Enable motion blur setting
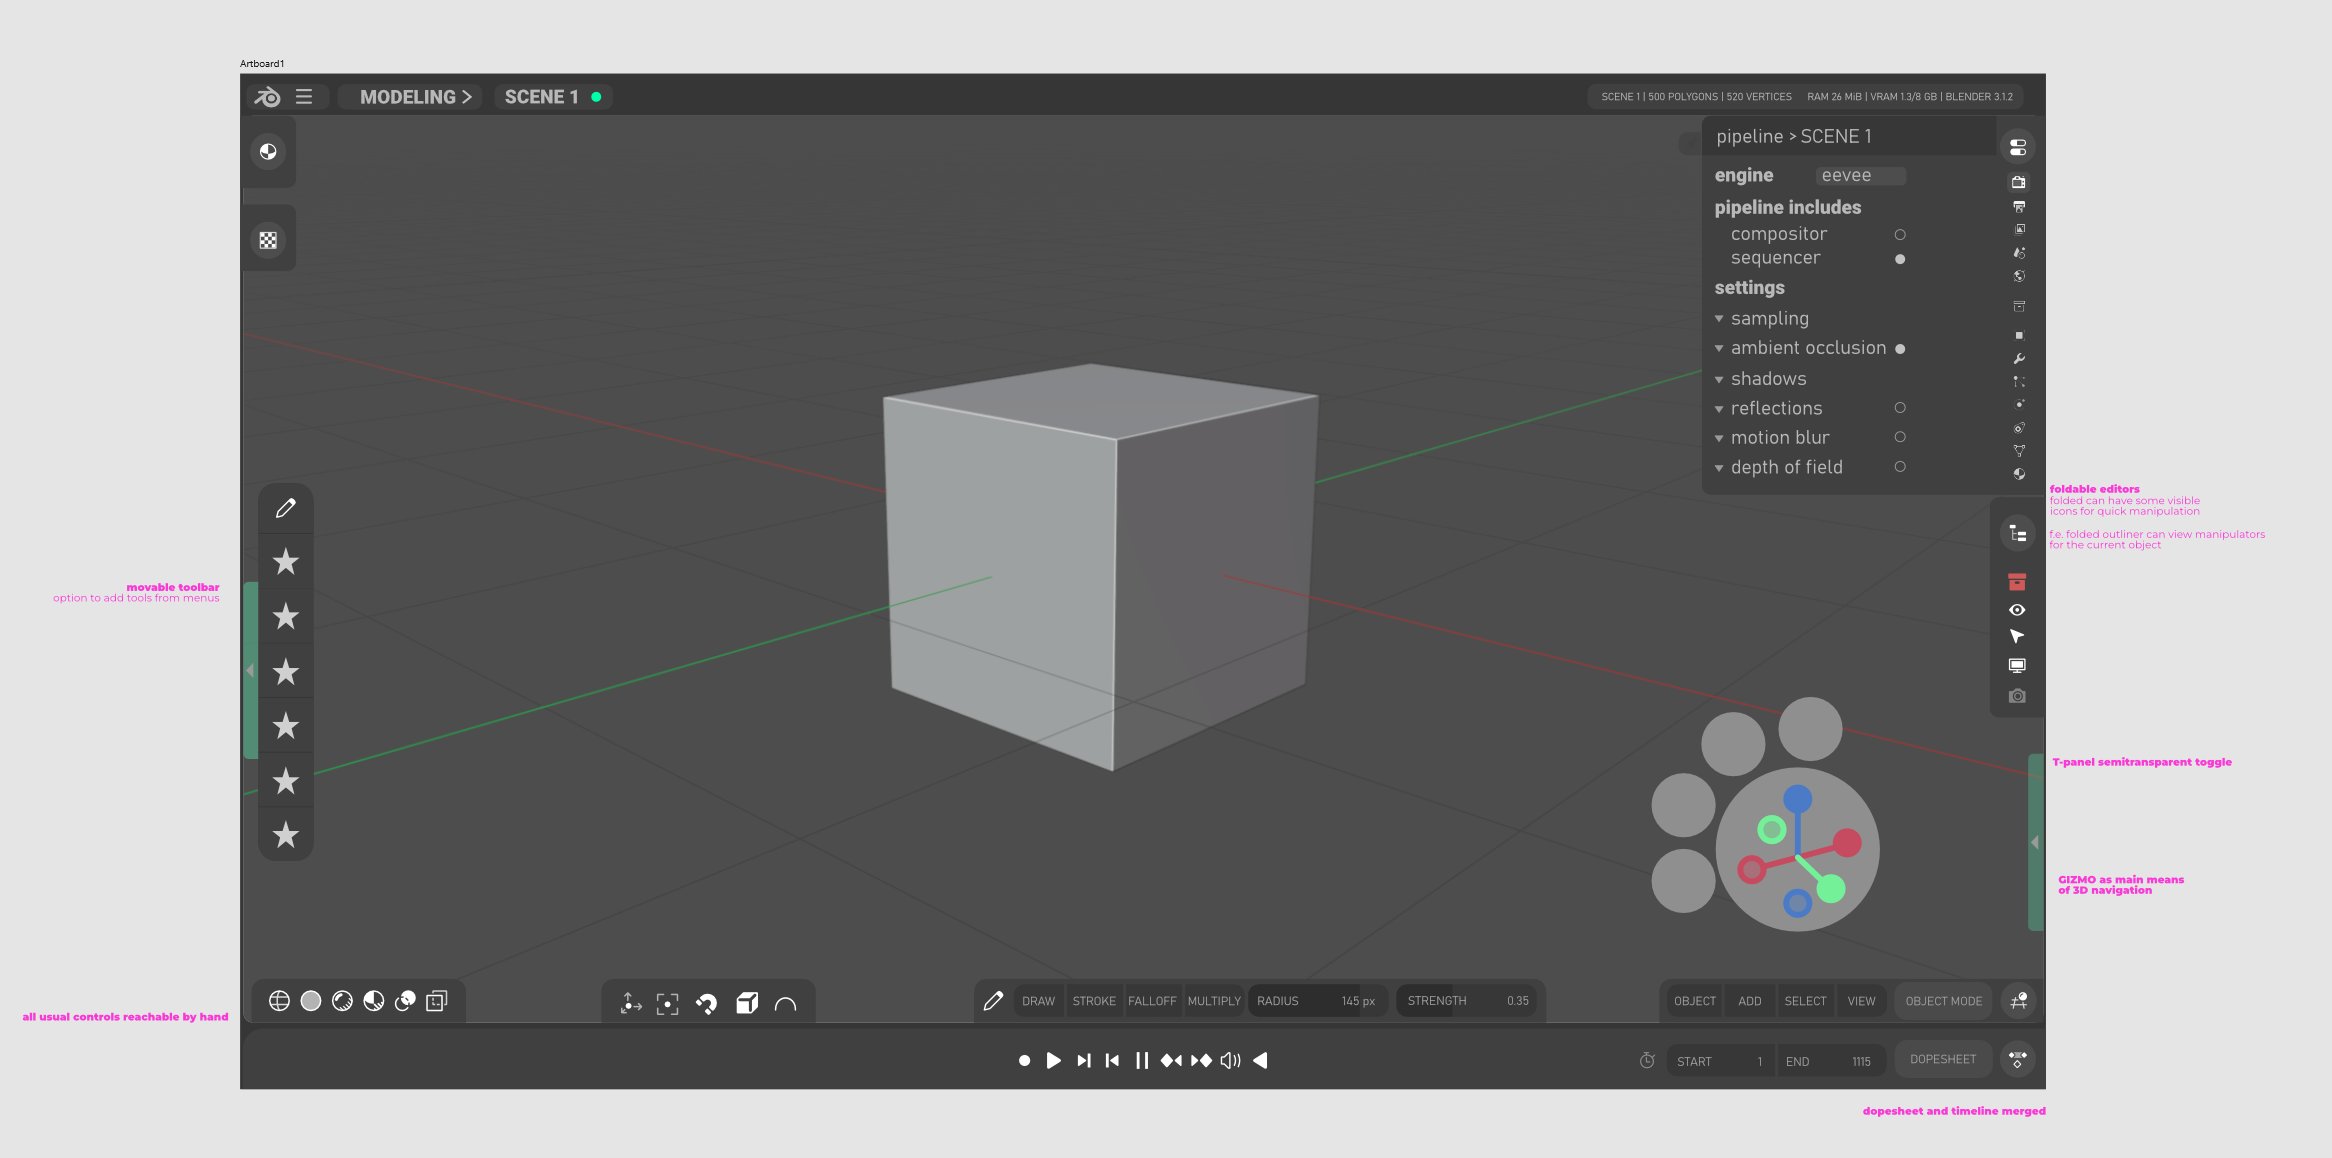This screenshot has height=1158, width=2332. tap(1900, 437)
